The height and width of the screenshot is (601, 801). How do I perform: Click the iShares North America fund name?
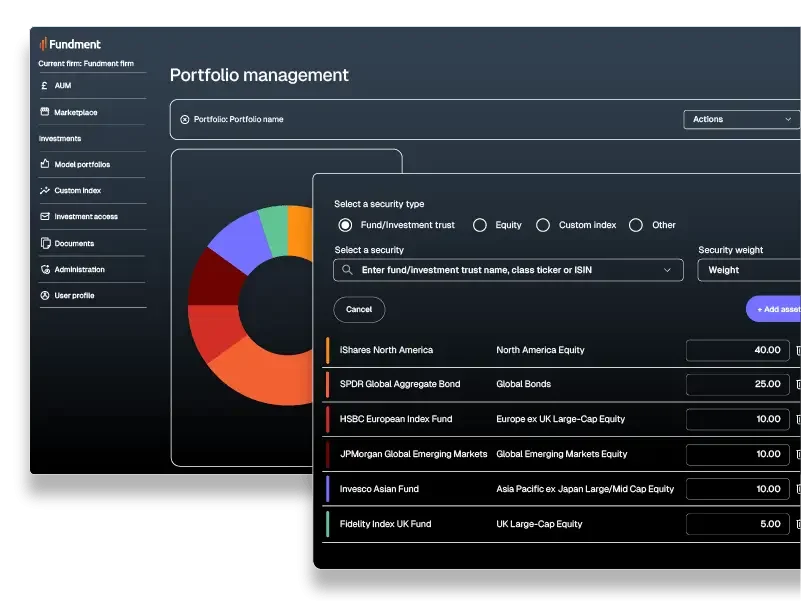[386, 350]
